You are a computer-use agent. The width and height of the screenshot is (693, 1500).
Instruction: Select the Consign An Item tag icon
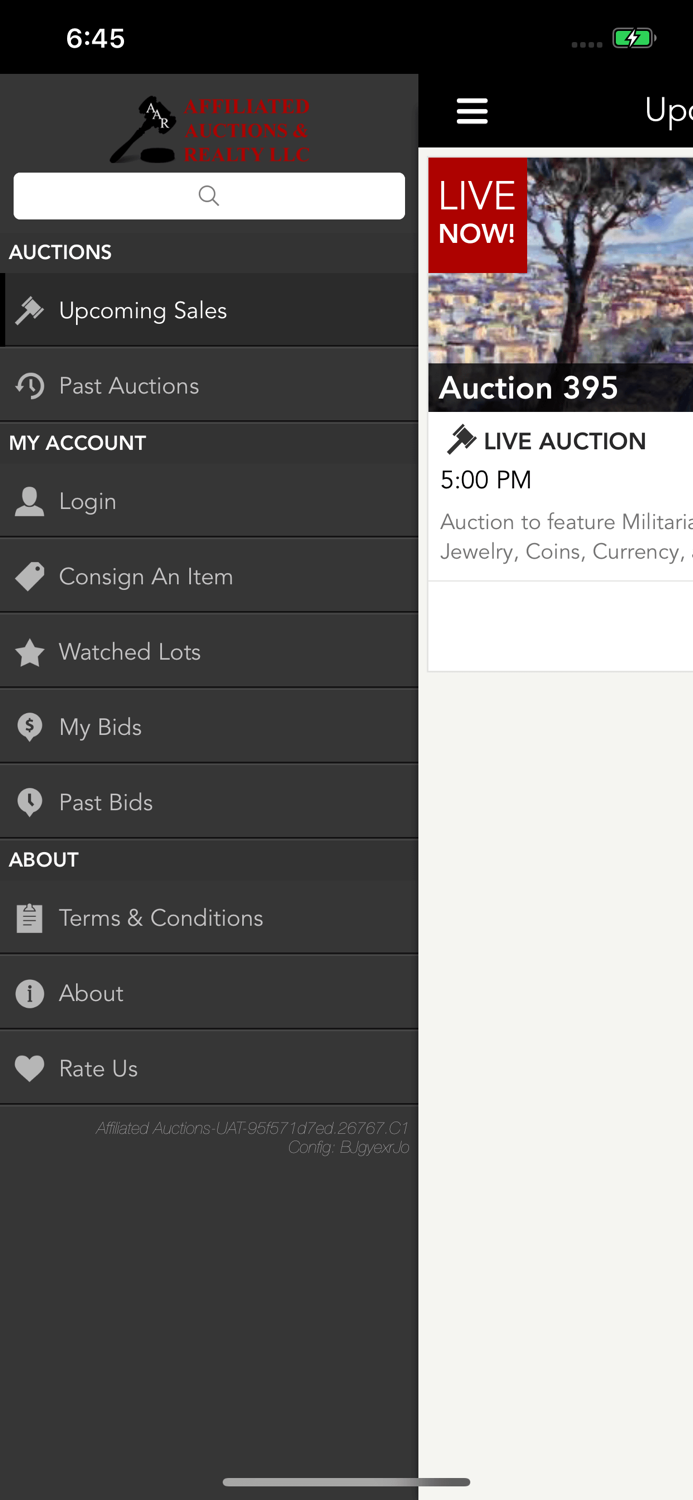coord(30,576)
